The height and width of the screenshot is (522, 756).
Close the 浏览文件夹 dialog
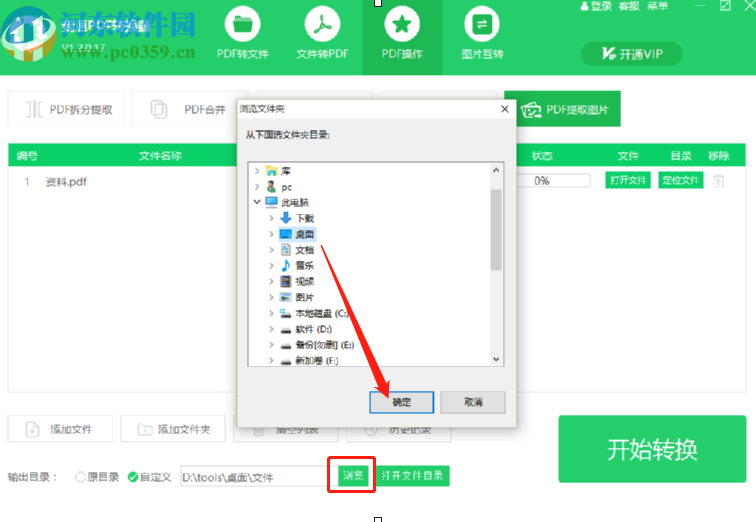point(505,109)
